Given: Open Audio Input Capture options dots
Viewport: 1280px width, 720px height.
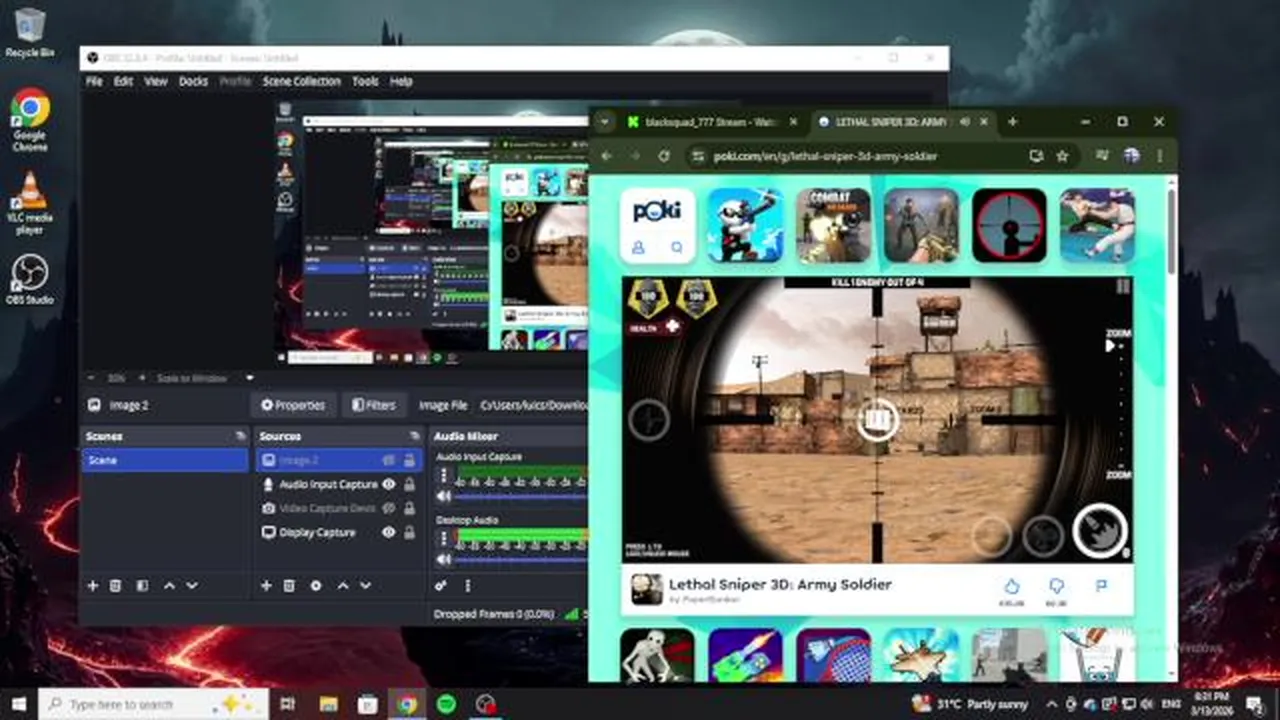Looking at the screenshot, I should pos(444,476).
